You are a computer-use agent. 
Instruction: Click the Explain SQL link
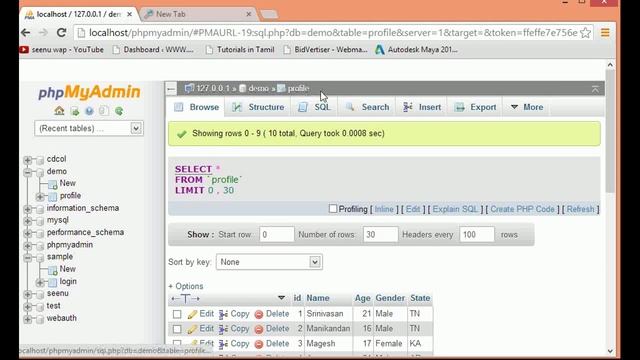tap(455, 209)
